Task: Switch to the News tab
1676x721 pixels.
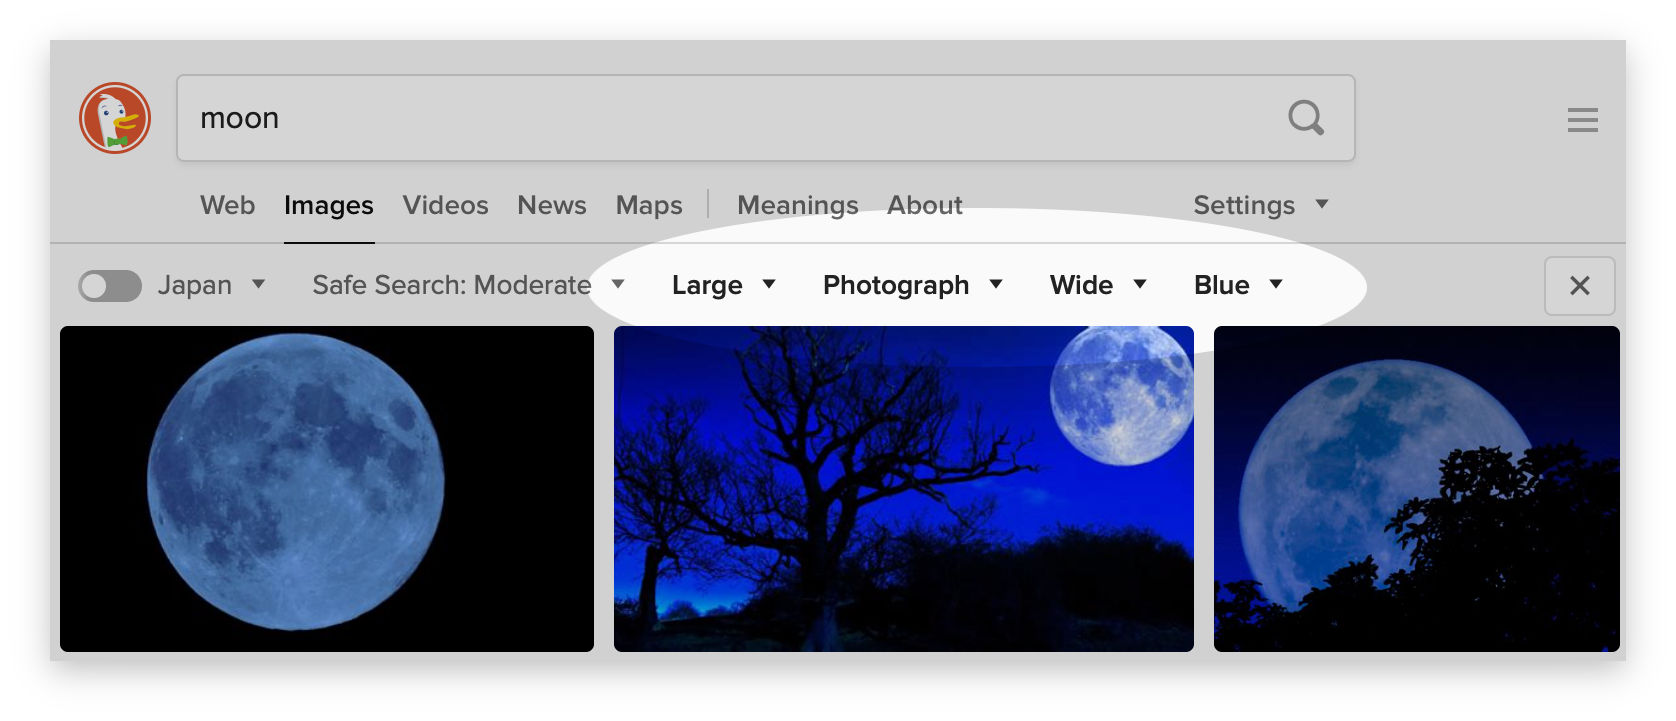Action: click(552, 205)
